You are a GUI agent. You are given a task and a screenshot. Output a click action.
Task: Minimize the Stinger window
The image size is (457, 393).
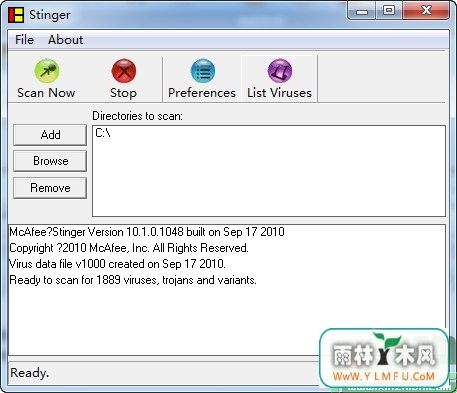tap(362, 11)
